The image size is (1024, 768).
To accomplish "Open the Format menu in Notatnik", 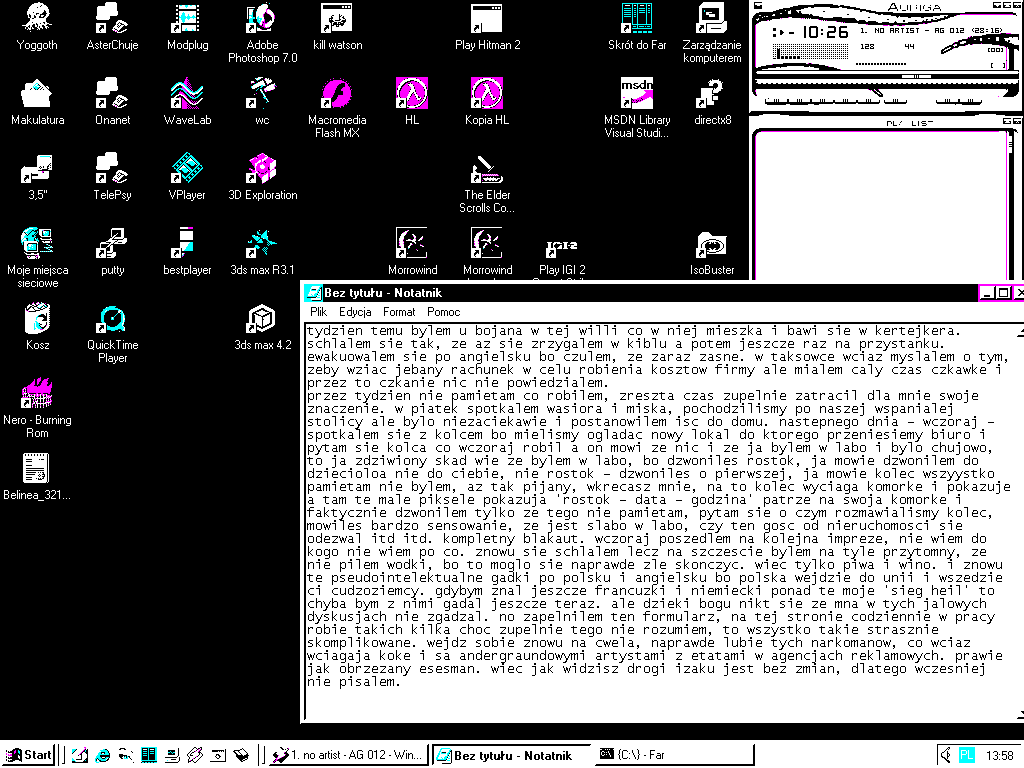I will [x=398, y=312].
